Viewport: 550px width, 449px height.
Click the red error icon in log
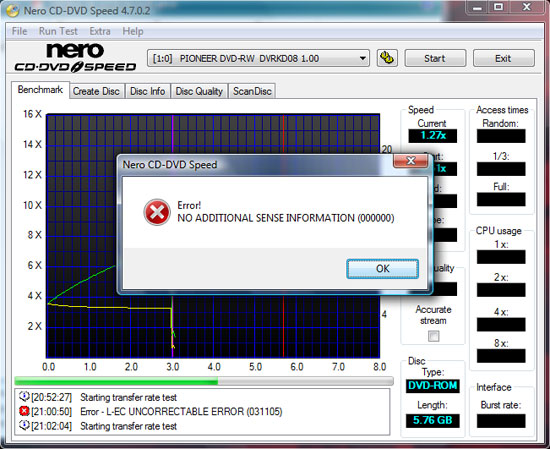[x=24, y=411]
